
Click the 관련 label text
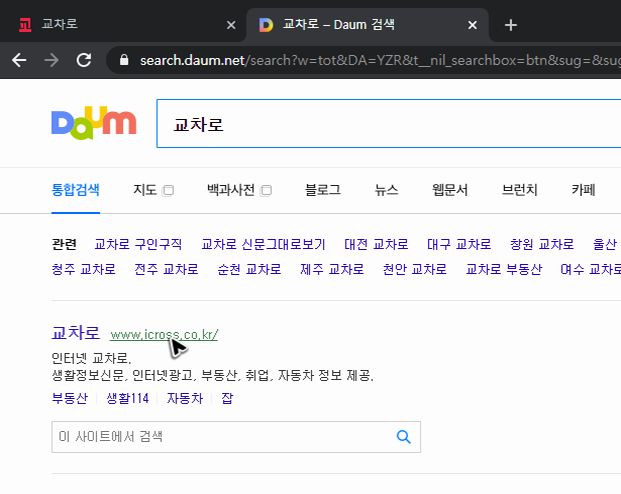point(64,244)
